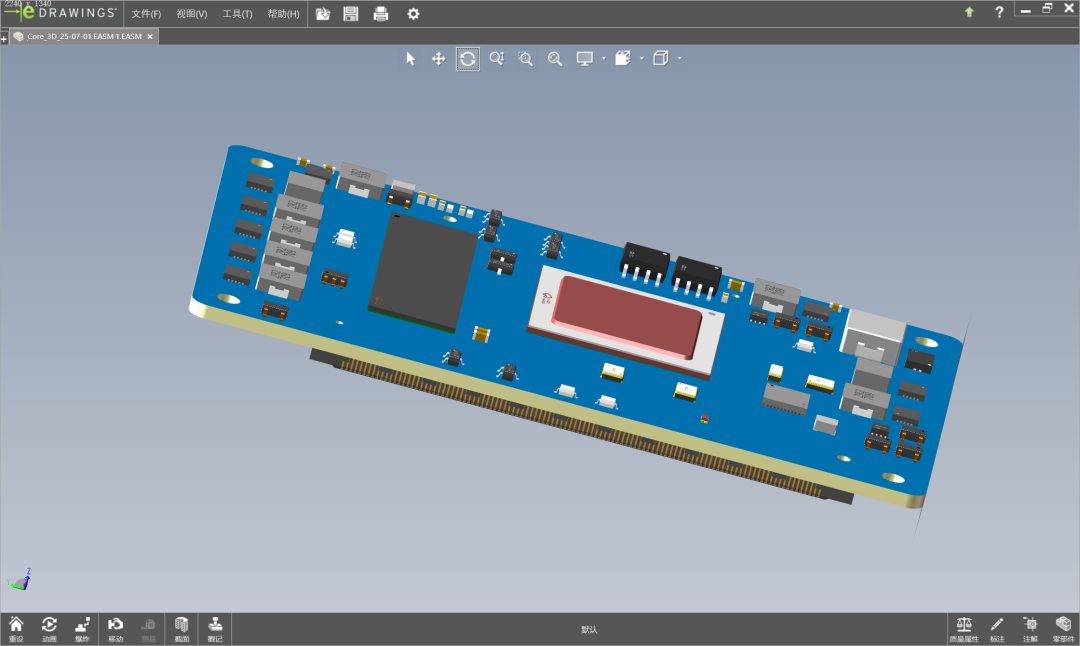Toggle the 截面 section view tool
This screenshot has width=1080, height=646.
181,629
